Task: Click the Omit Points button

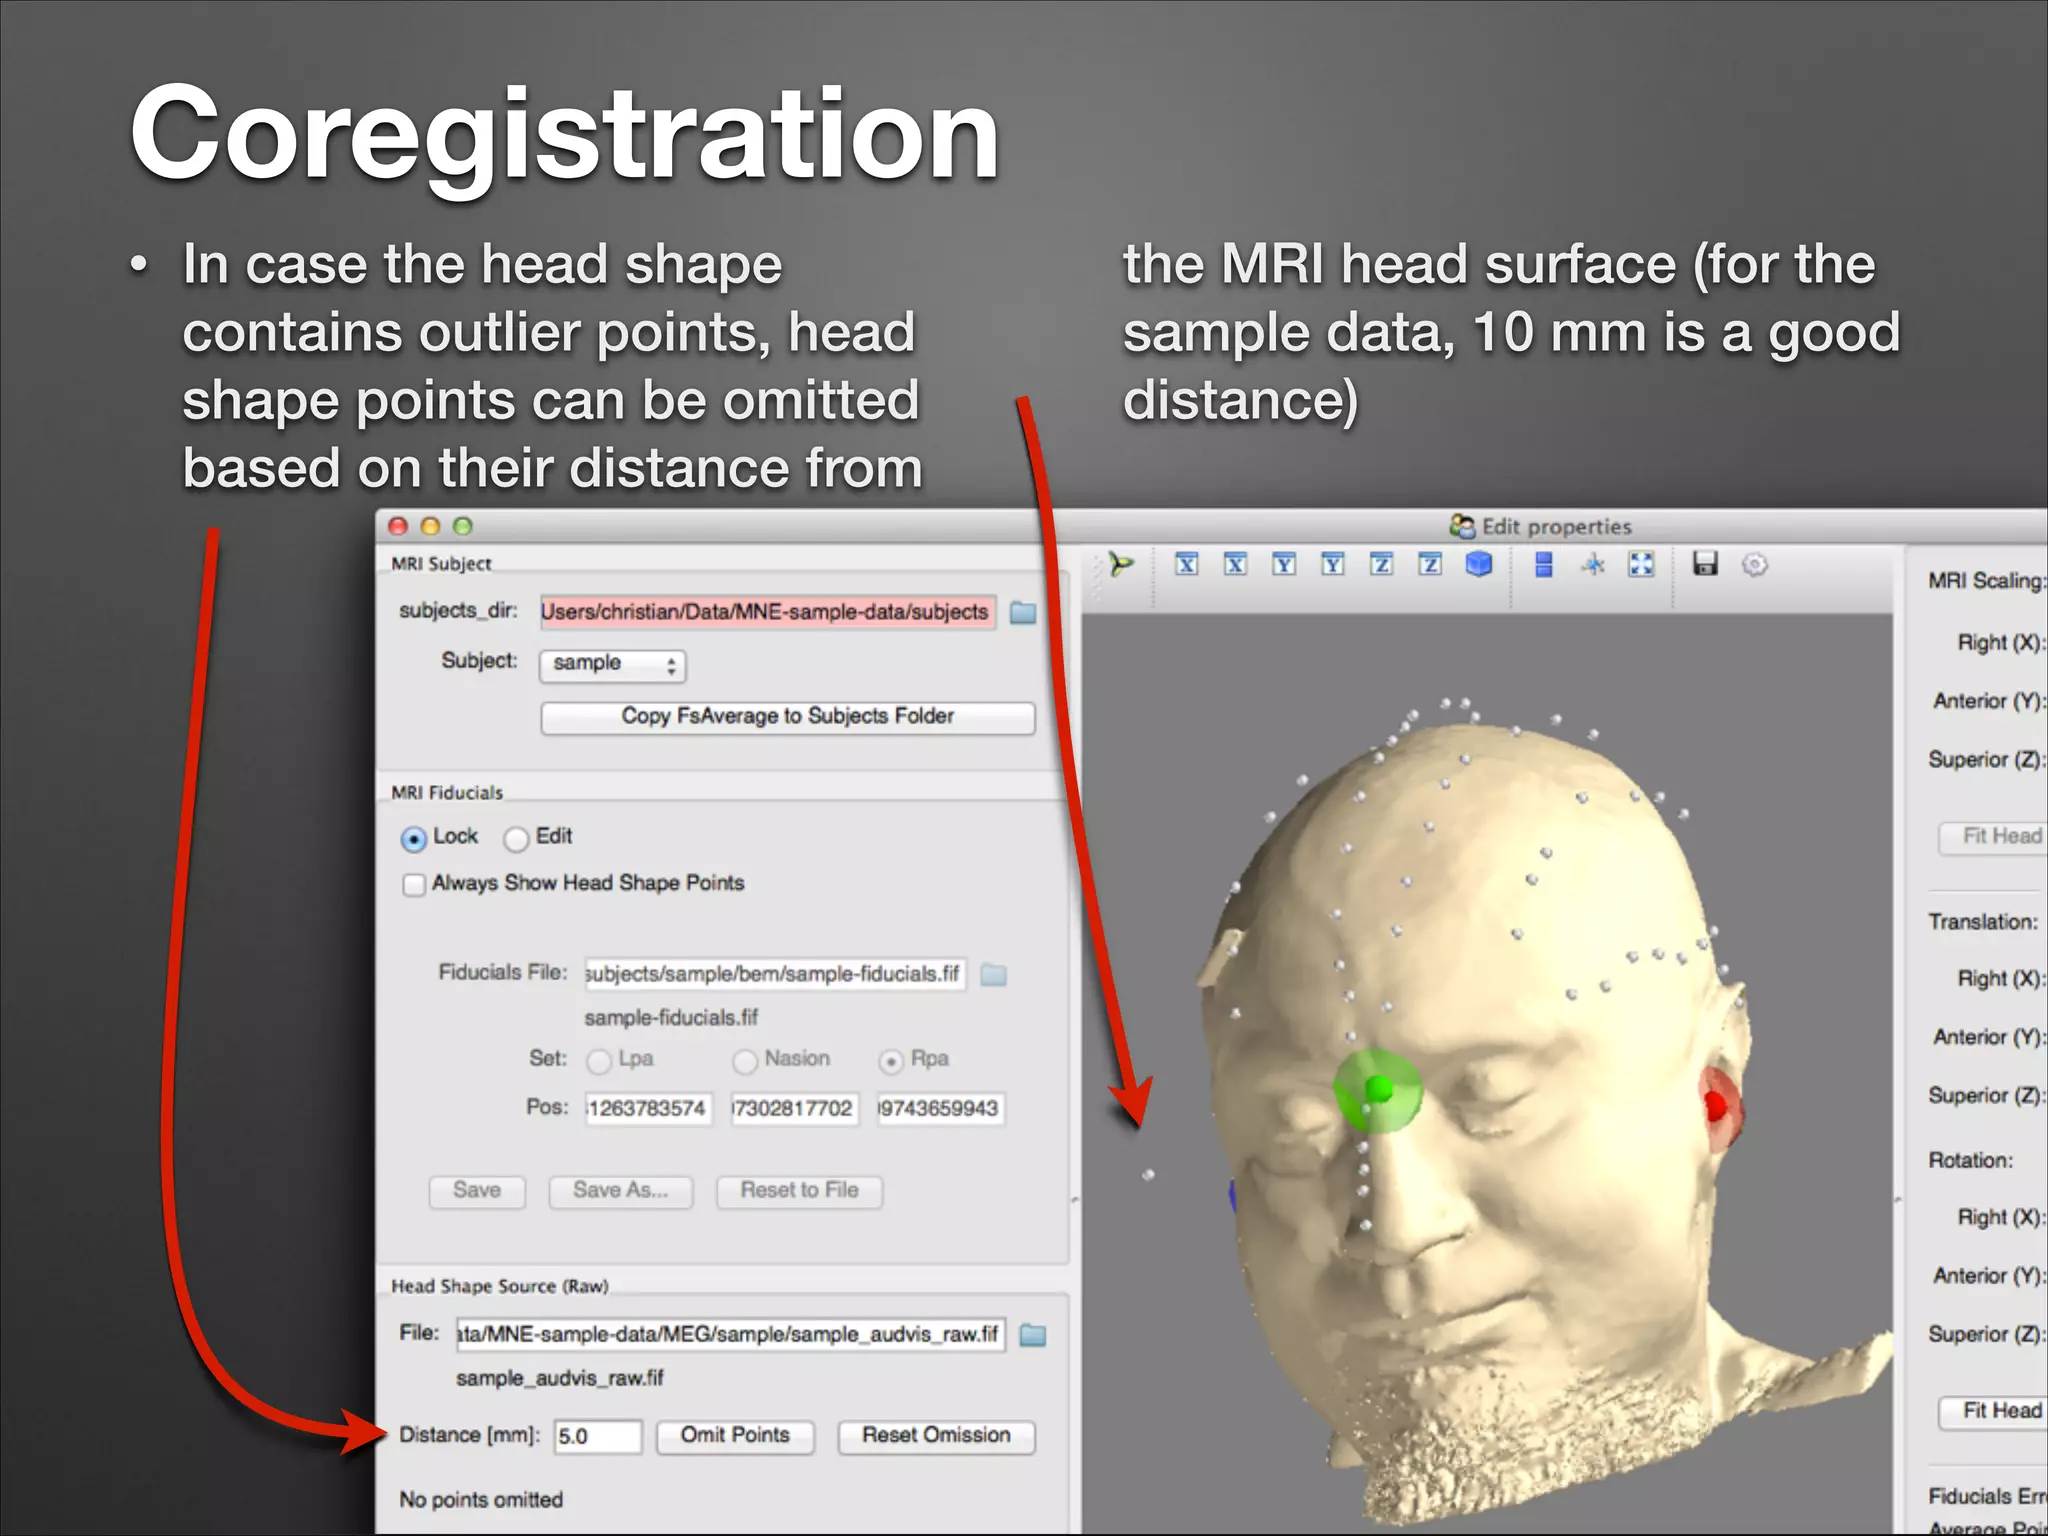Action: click(x=735, y=1436)
